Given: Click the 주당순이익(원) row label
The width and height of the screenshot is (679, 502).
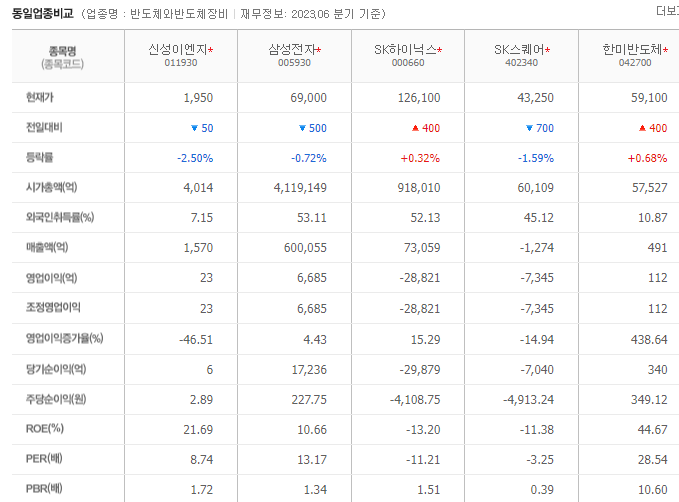Looking at the screenshot, I should [x=56, y=399].
